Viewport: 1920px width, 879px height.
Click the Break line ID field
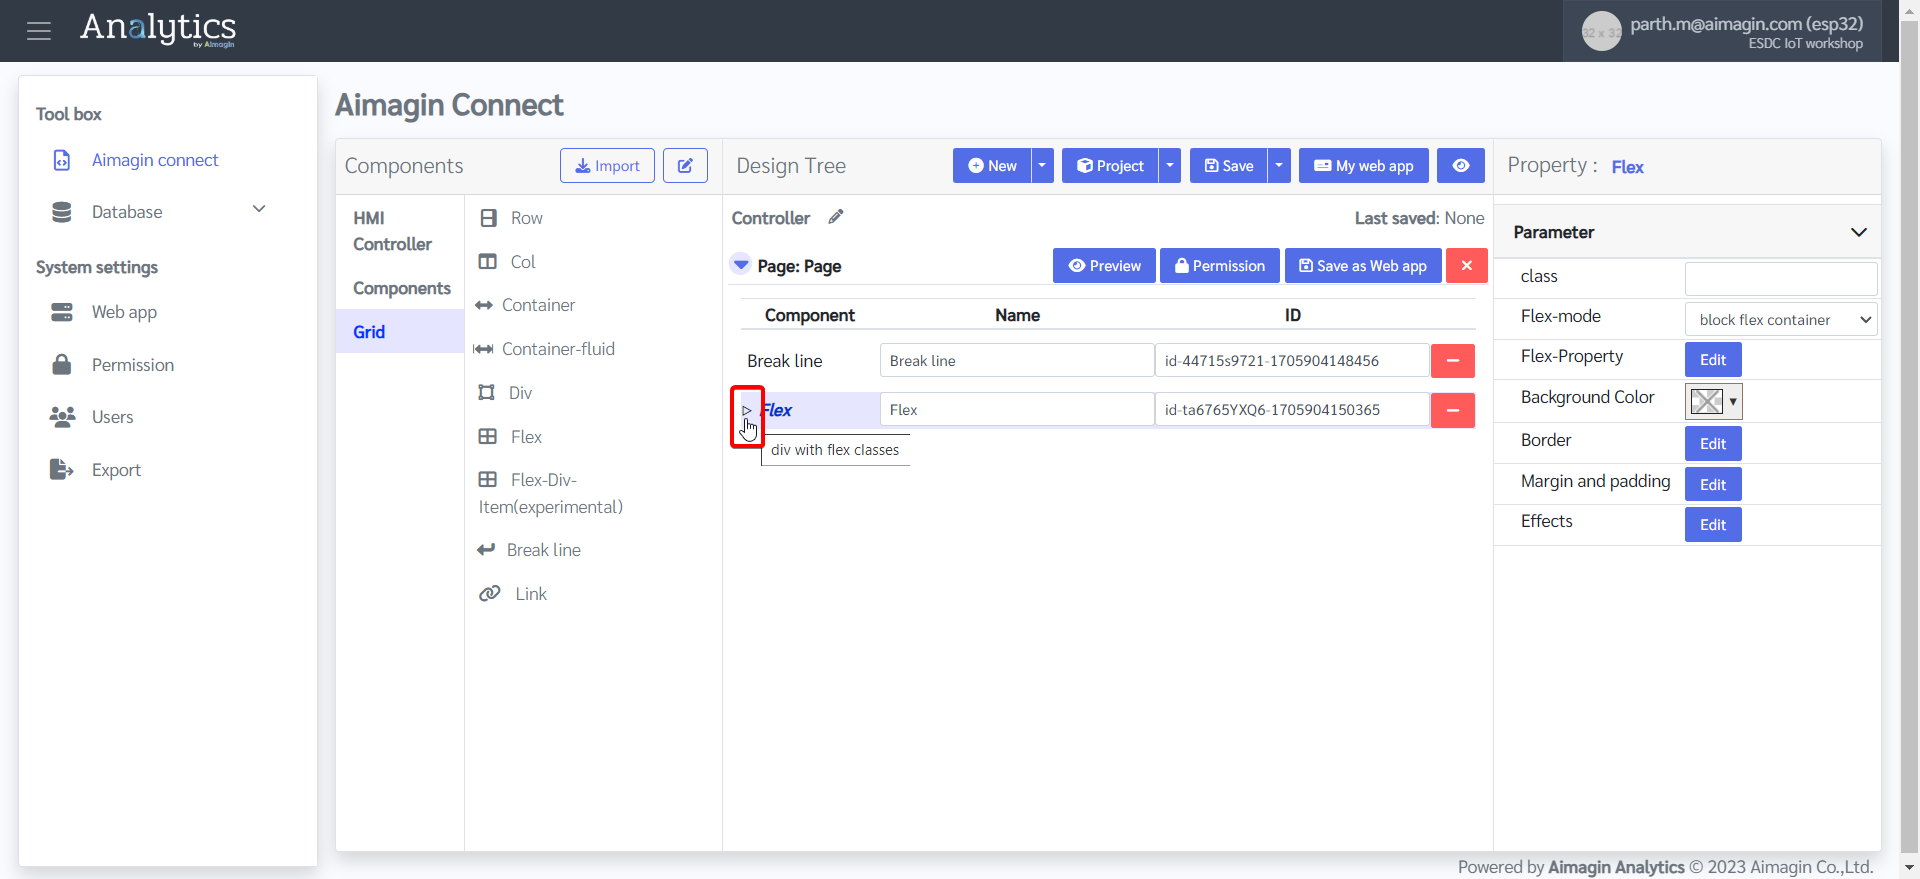[1292, 360]
